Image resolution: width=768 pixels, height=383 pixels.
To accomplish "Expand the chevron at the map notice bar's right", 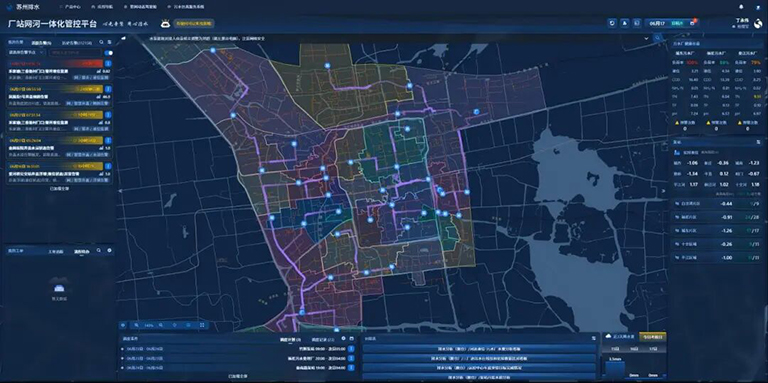I will 647,38.
